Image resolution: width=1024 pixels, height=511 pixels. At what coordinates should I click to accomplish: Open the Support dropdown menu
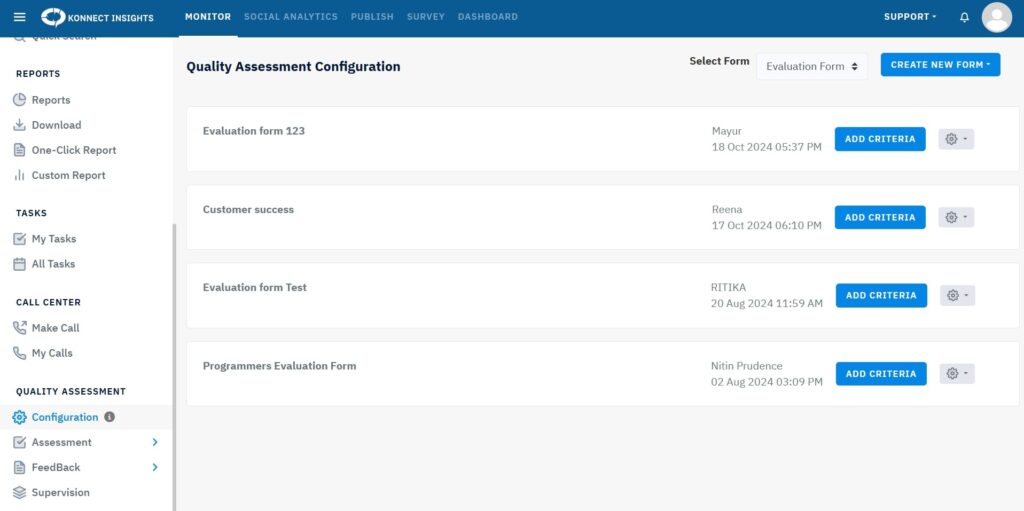pyautogui.click(x=910, y=17)
